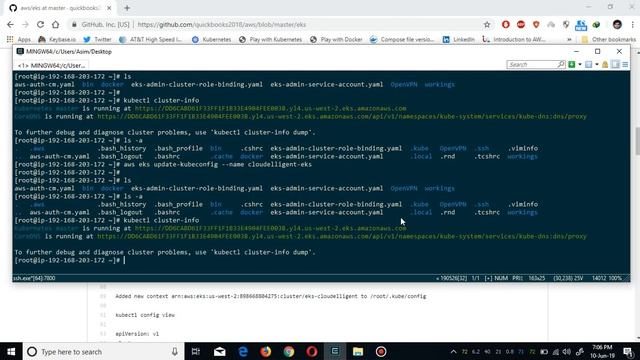
Task: Open the Apps bookmark shortcut
Action: coord(19,39)
